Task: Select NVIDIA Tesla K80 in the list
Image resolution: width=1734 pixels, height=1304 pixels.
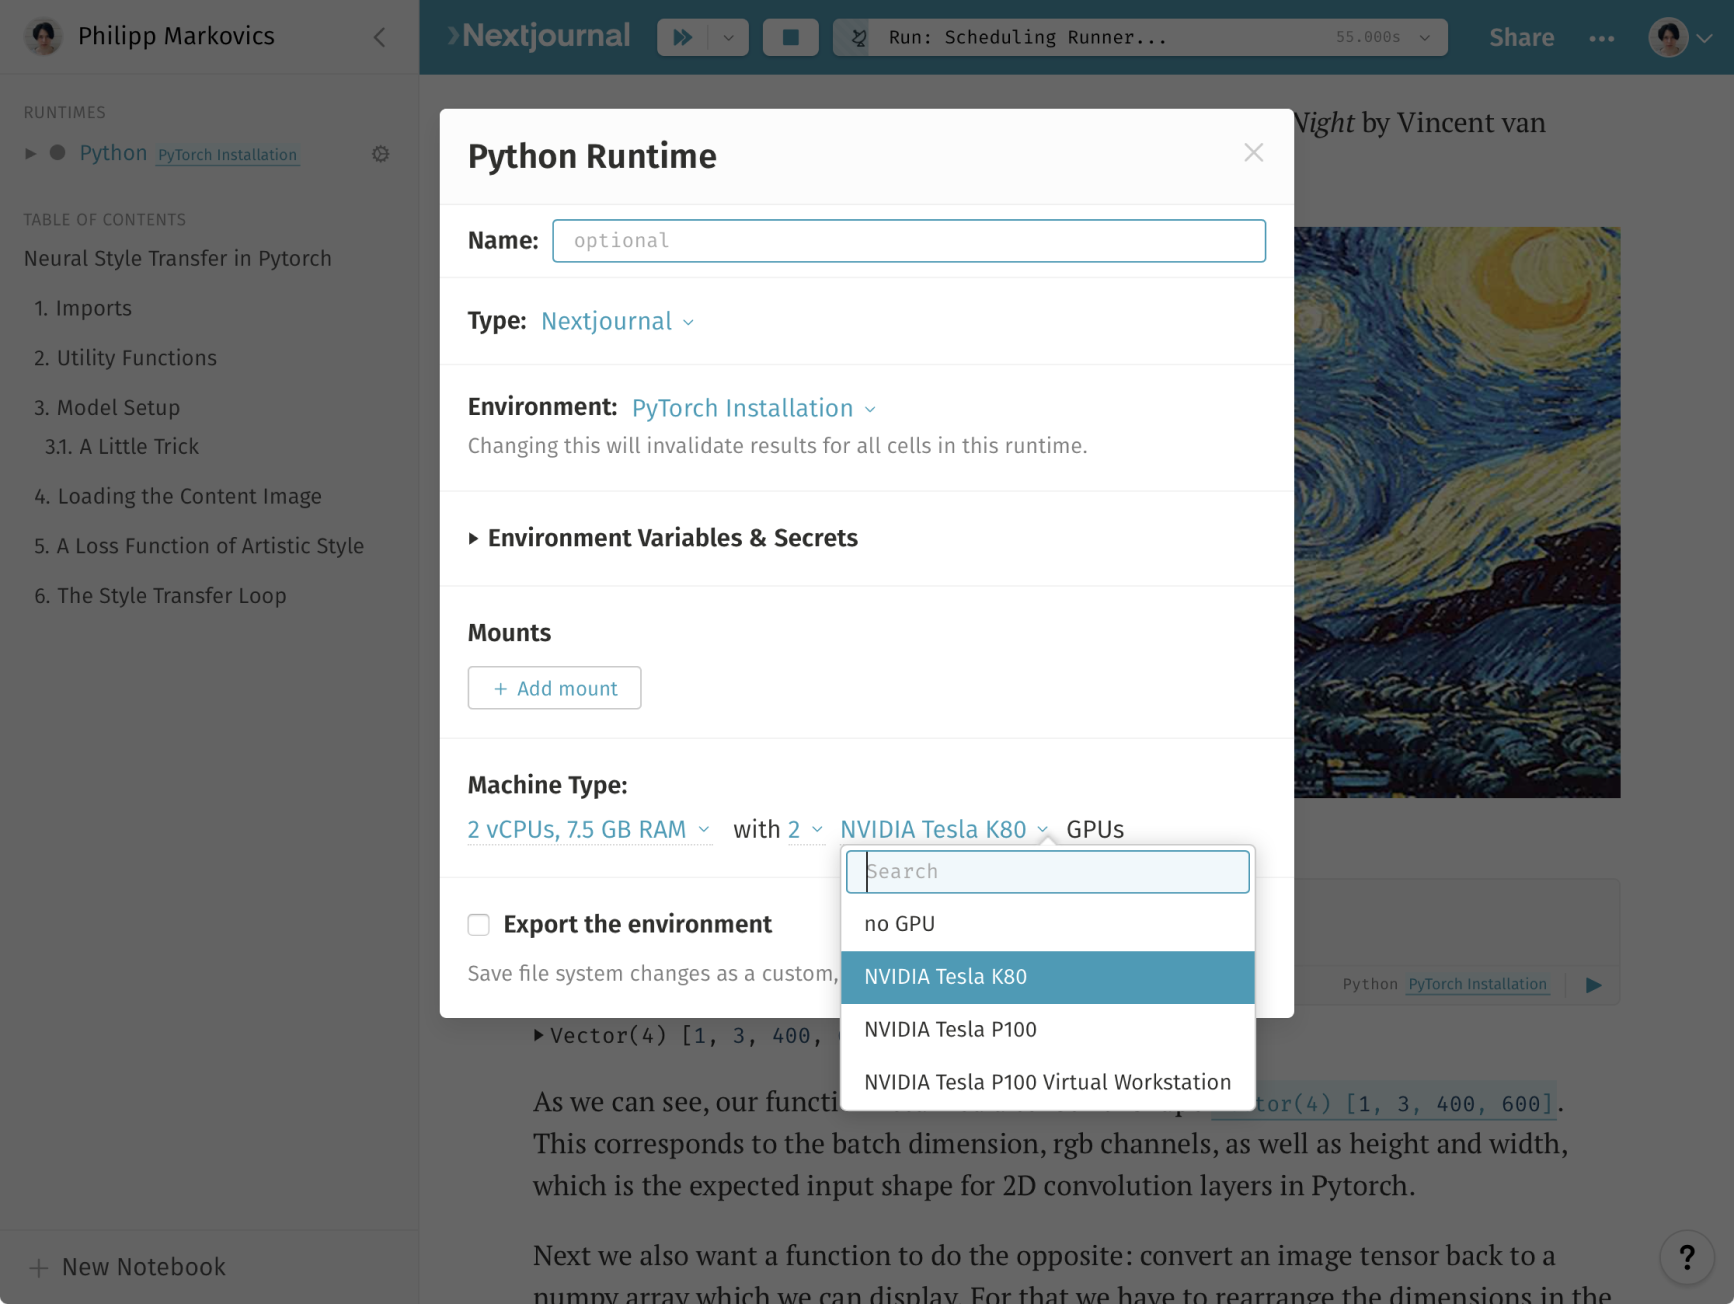Action: tap(1047, 977)
